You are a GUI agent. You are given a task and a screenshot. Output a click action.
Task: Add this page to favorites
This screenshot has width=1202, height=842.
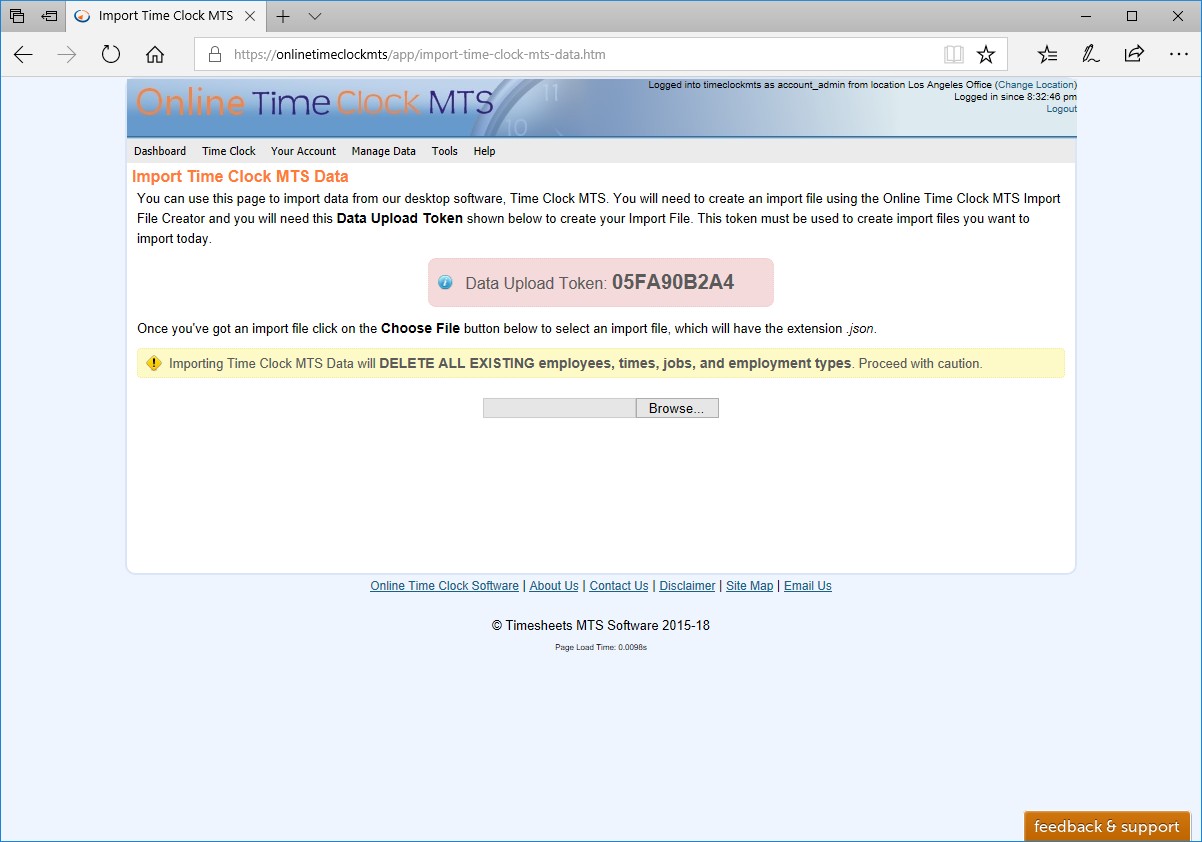tap(986, 54)
